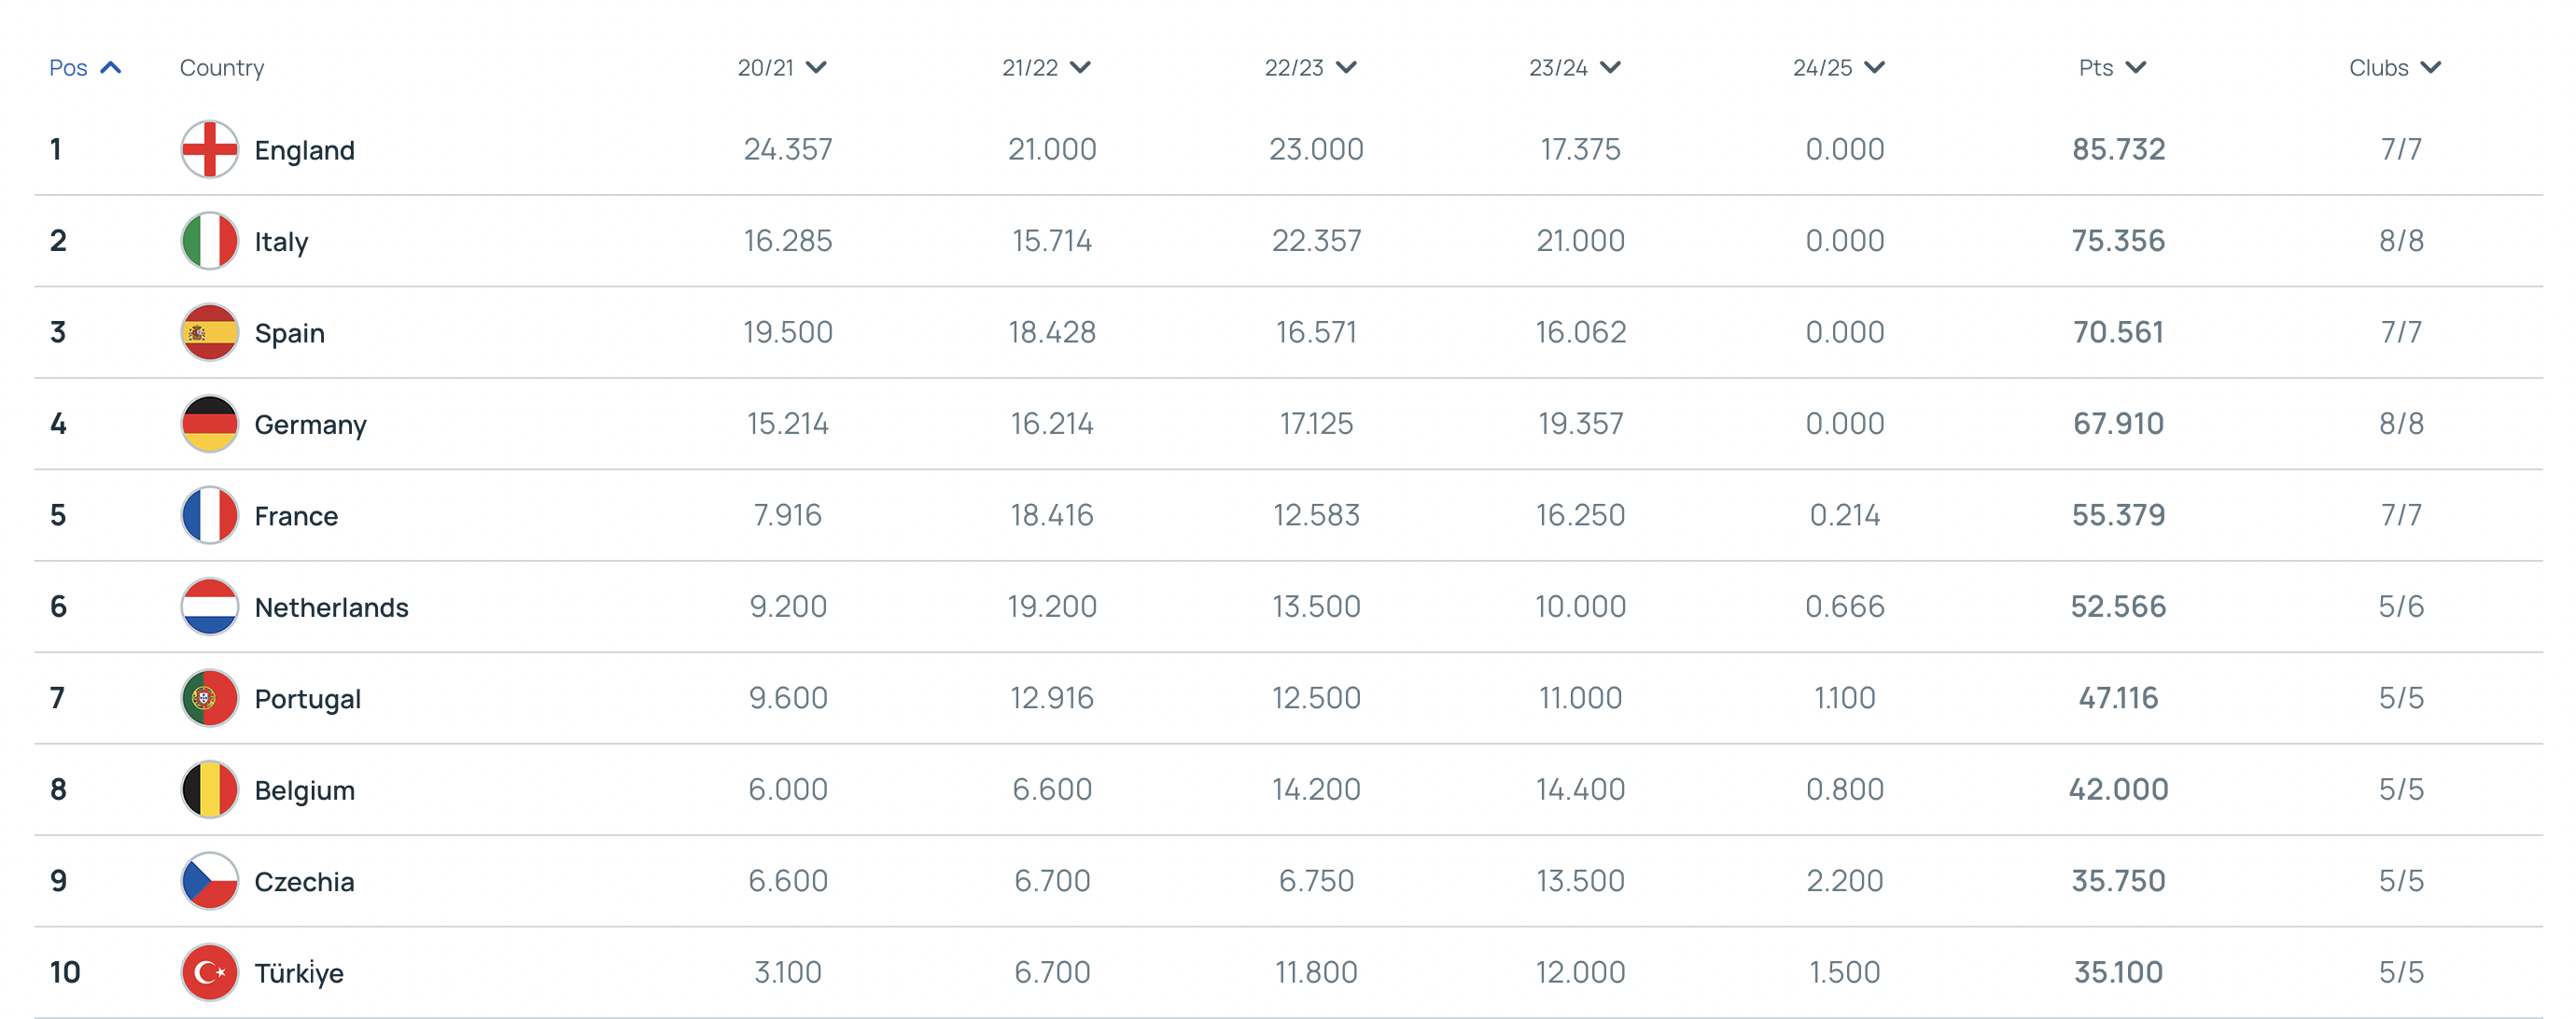Open the Belgium country link
This screenshot has width=2576, height=1019.
click(305, 790)
